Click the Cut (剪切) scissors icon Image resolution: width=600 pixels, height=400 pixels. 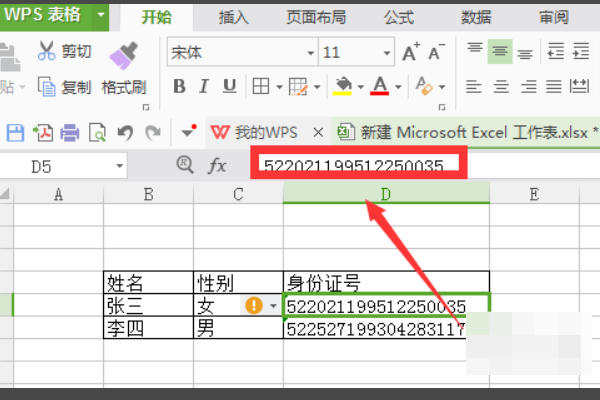point(46,51)
